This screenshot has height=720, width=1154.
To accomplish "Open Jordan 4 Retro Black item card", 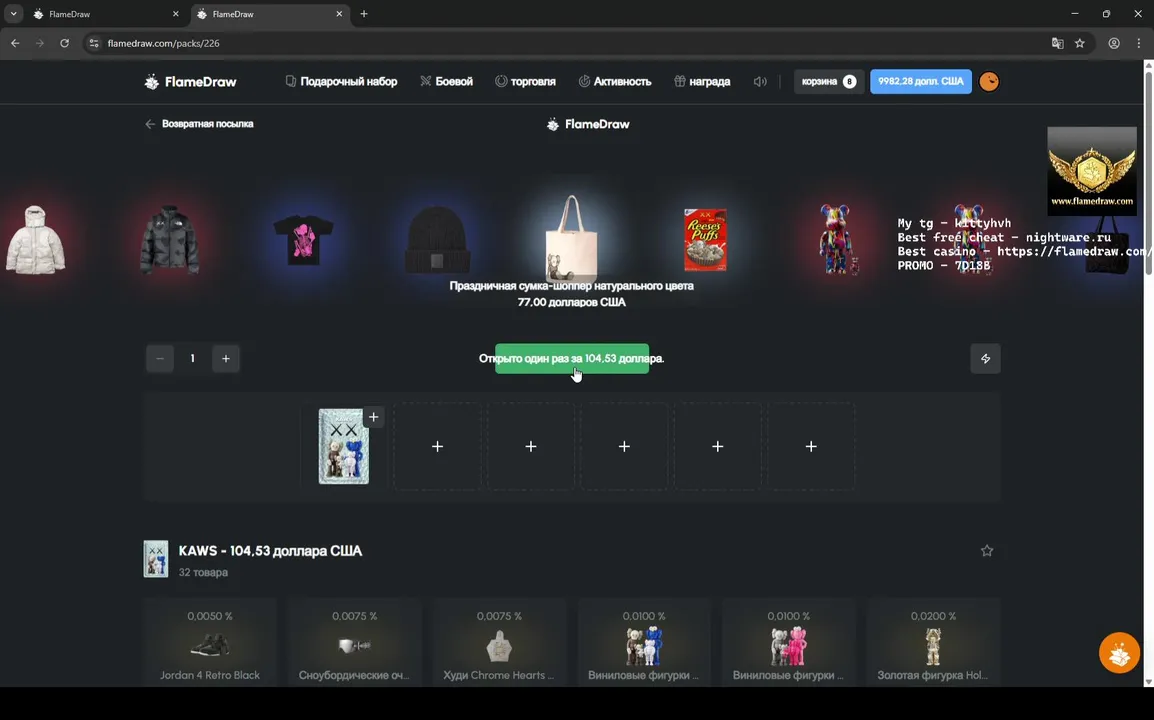I will [210, 642].
